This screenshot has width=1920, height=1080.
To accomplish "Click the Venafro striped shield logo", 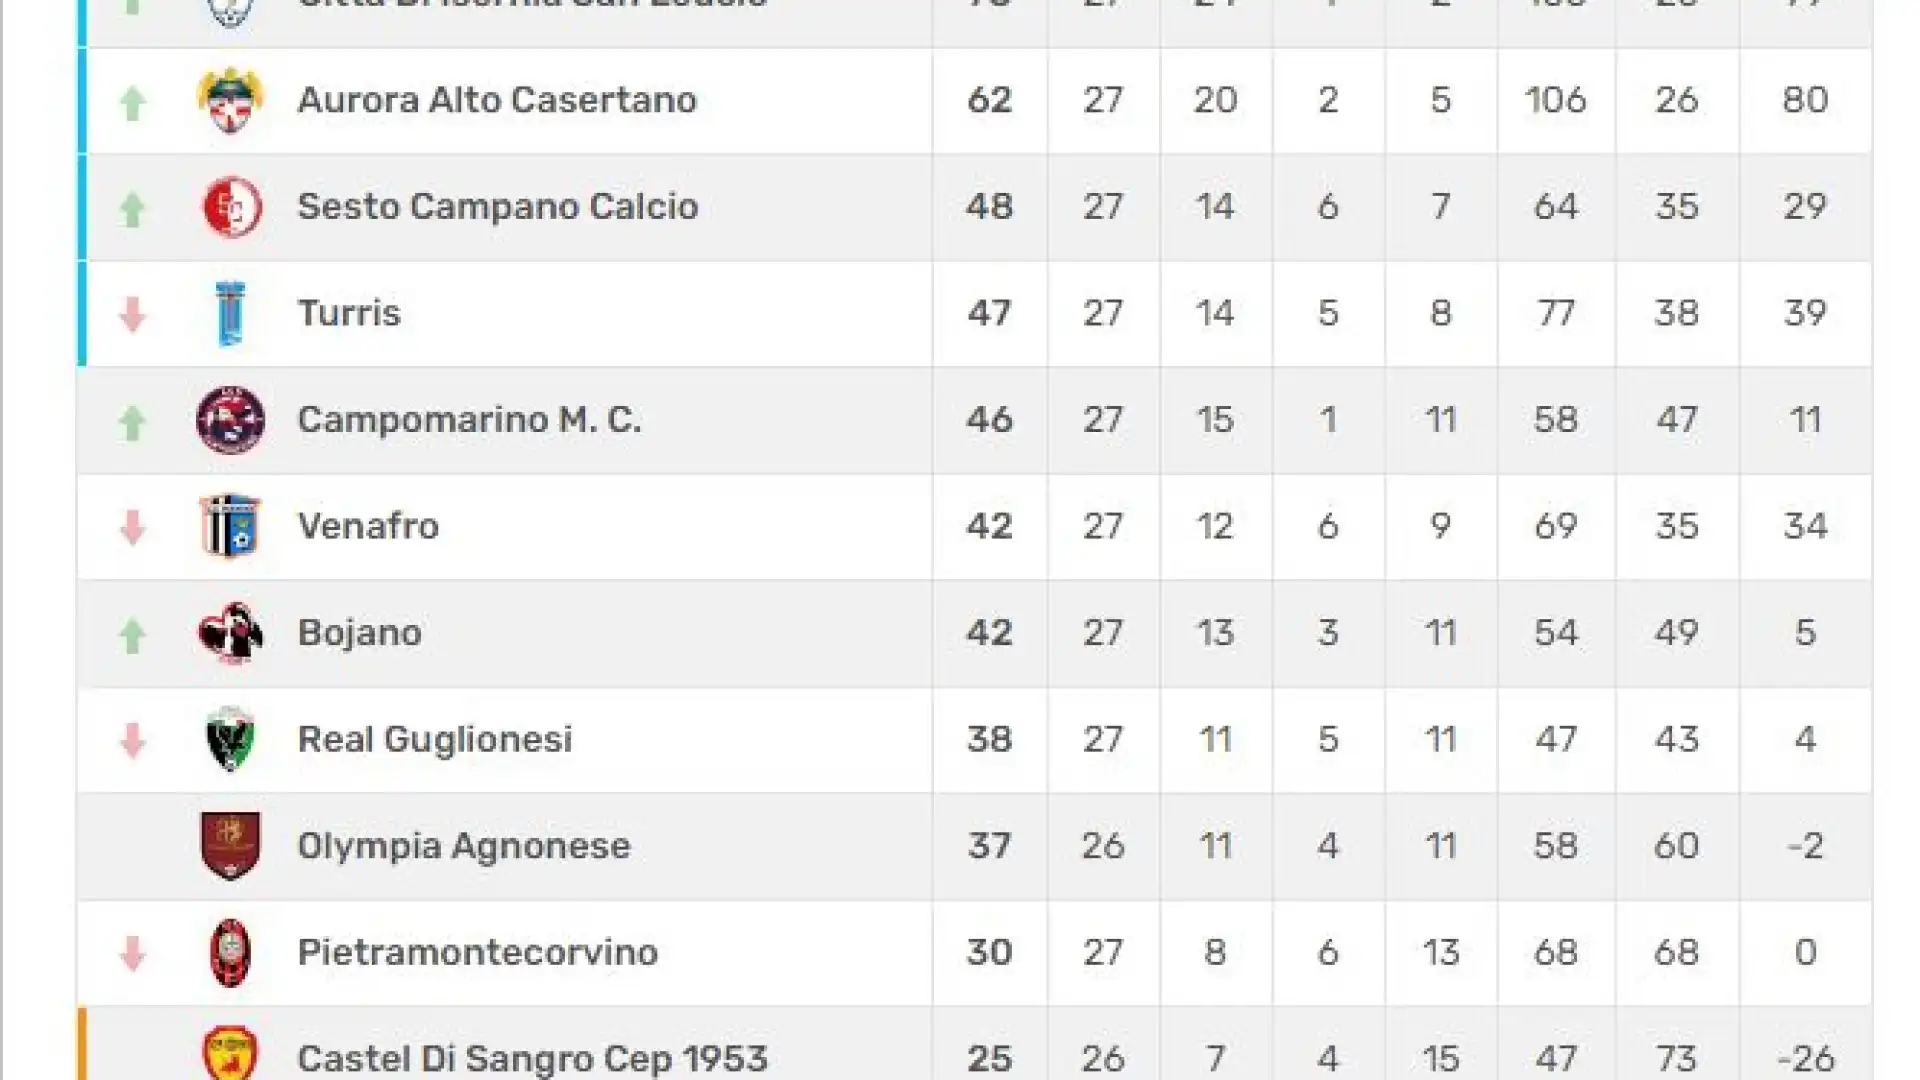I will [231, 526].
